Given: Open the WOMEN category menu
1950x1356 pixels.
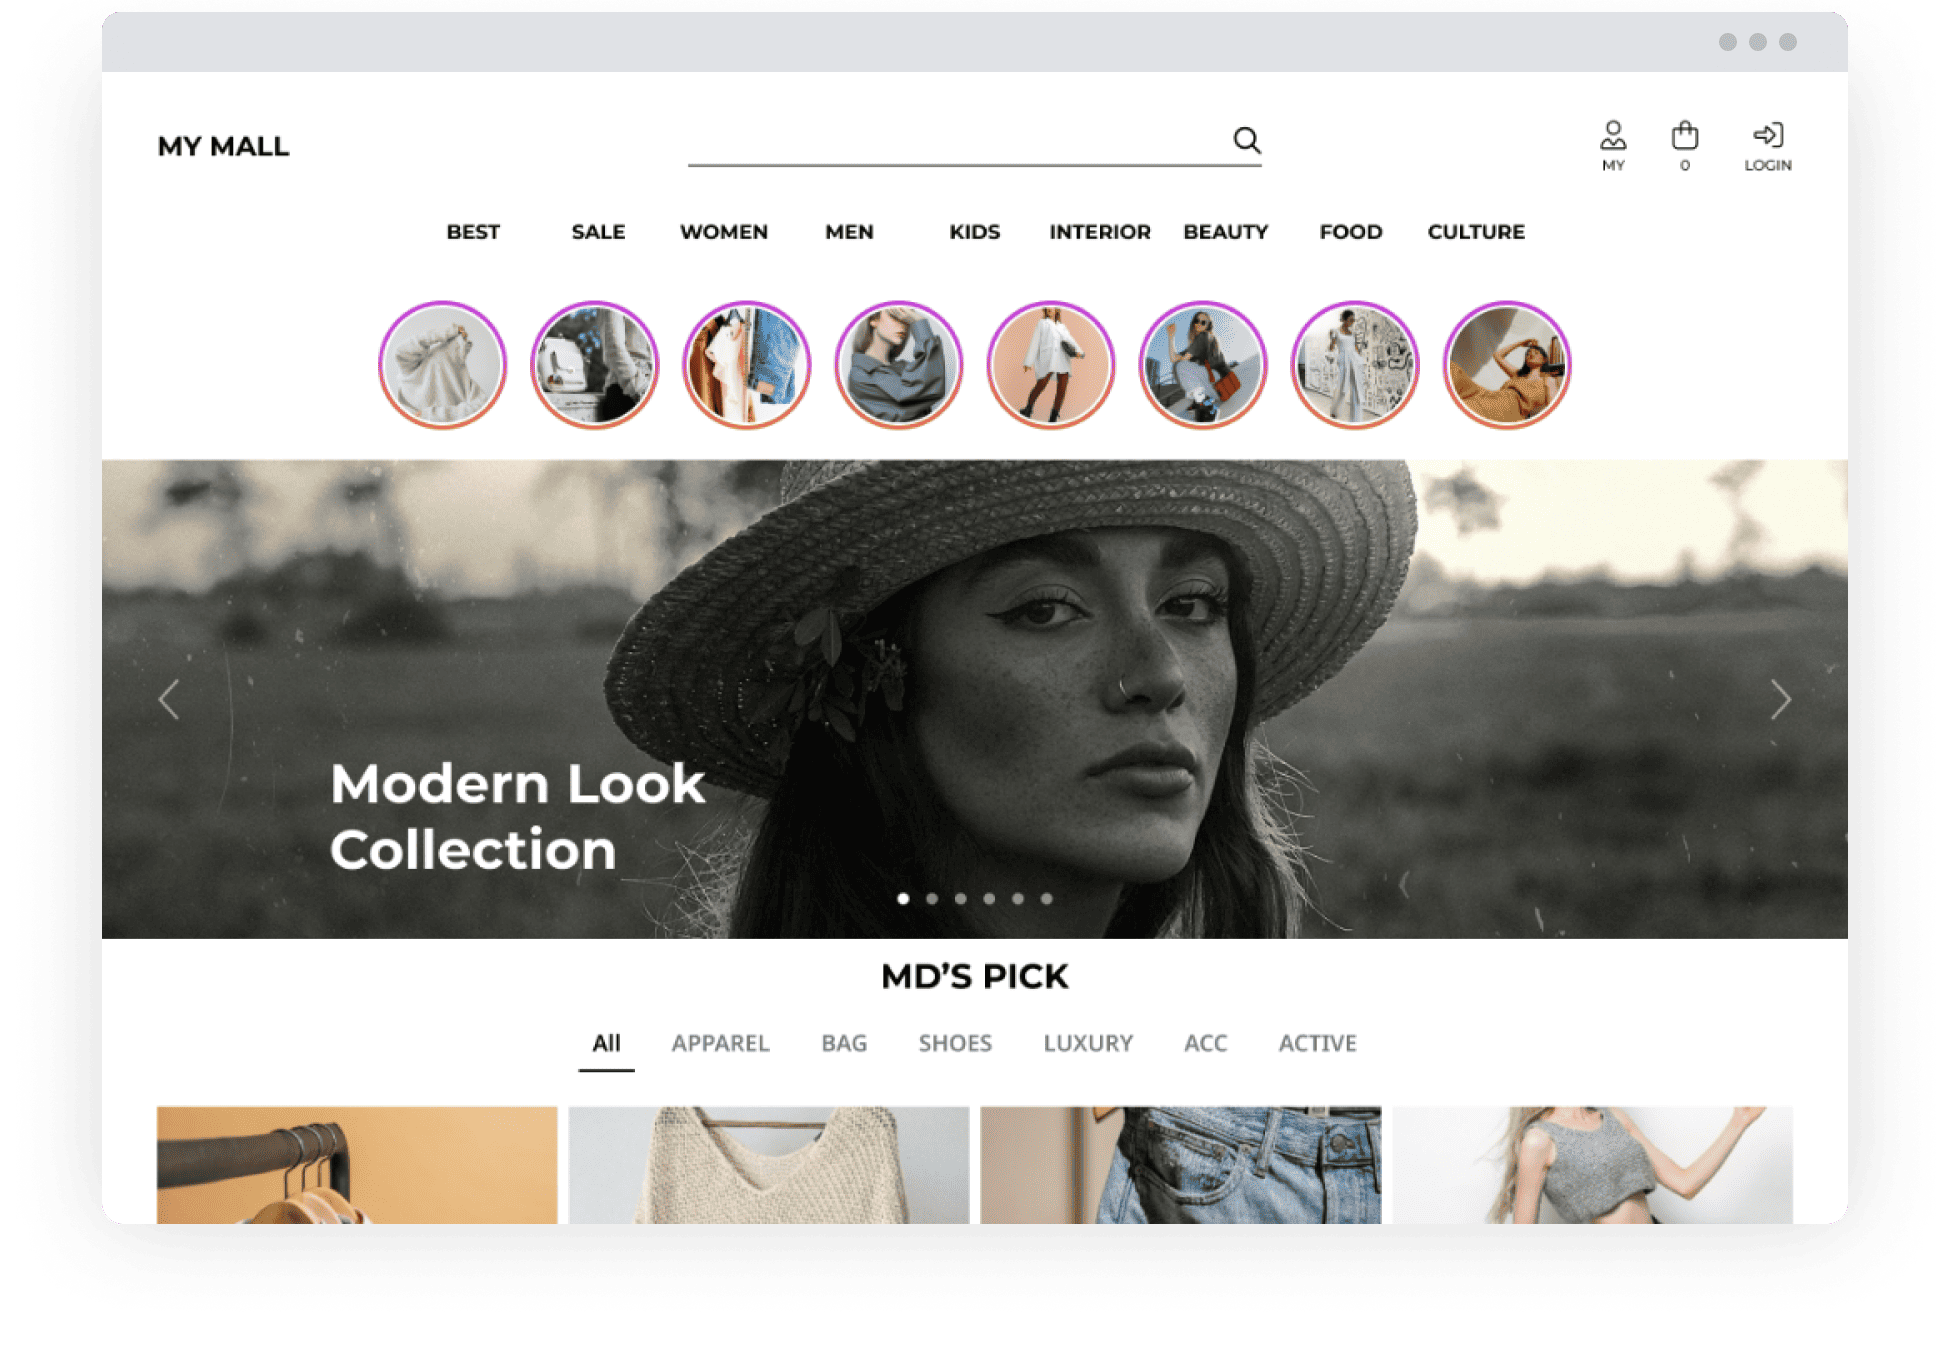Looking at the screenshot, I should tap(724, 232).
